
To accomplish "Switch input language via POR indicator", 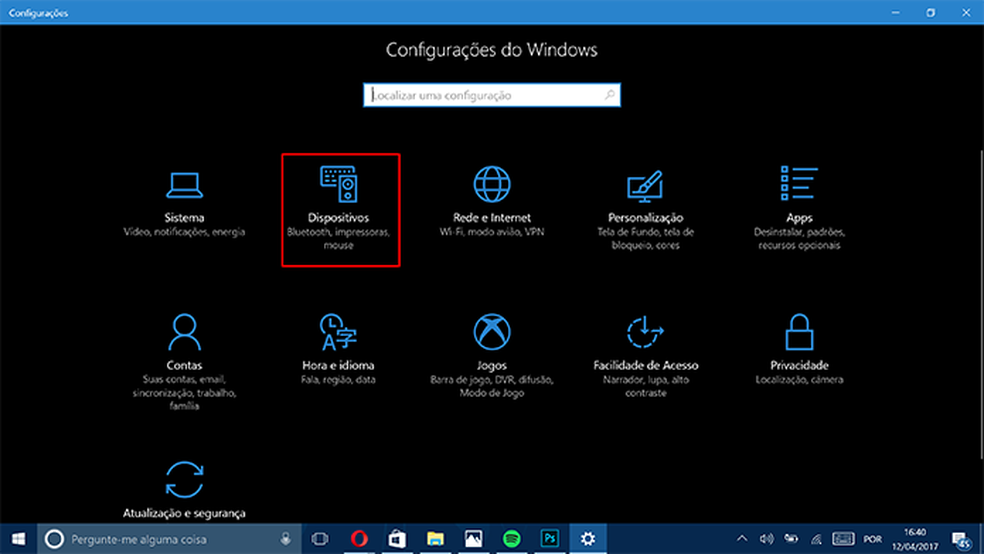I will 872,539.
